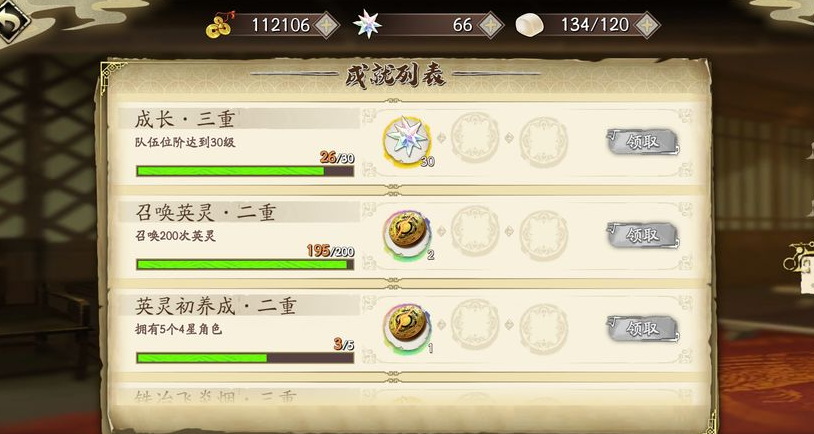The image size is (814, 434).
Task: Select the gold token reward for 召唤英灵·二重
Action: [x=408, y=234]
